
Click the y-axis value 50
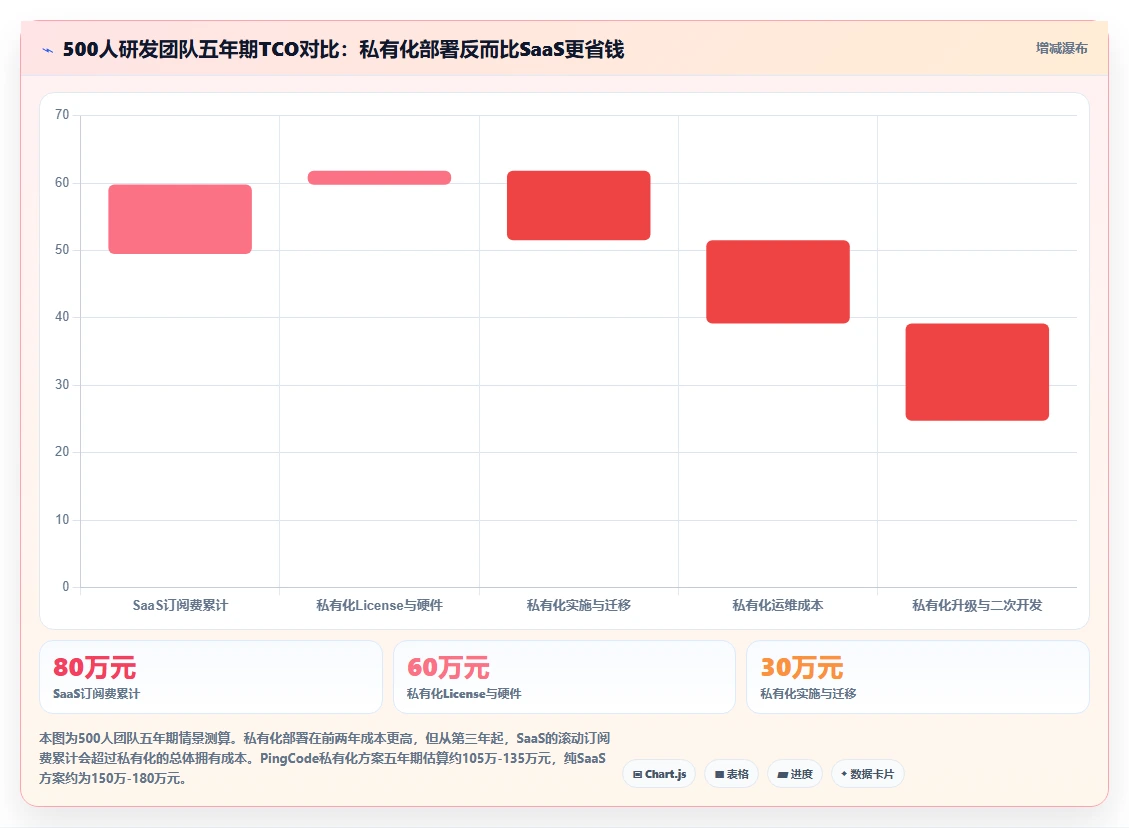(x=62, y=250)
